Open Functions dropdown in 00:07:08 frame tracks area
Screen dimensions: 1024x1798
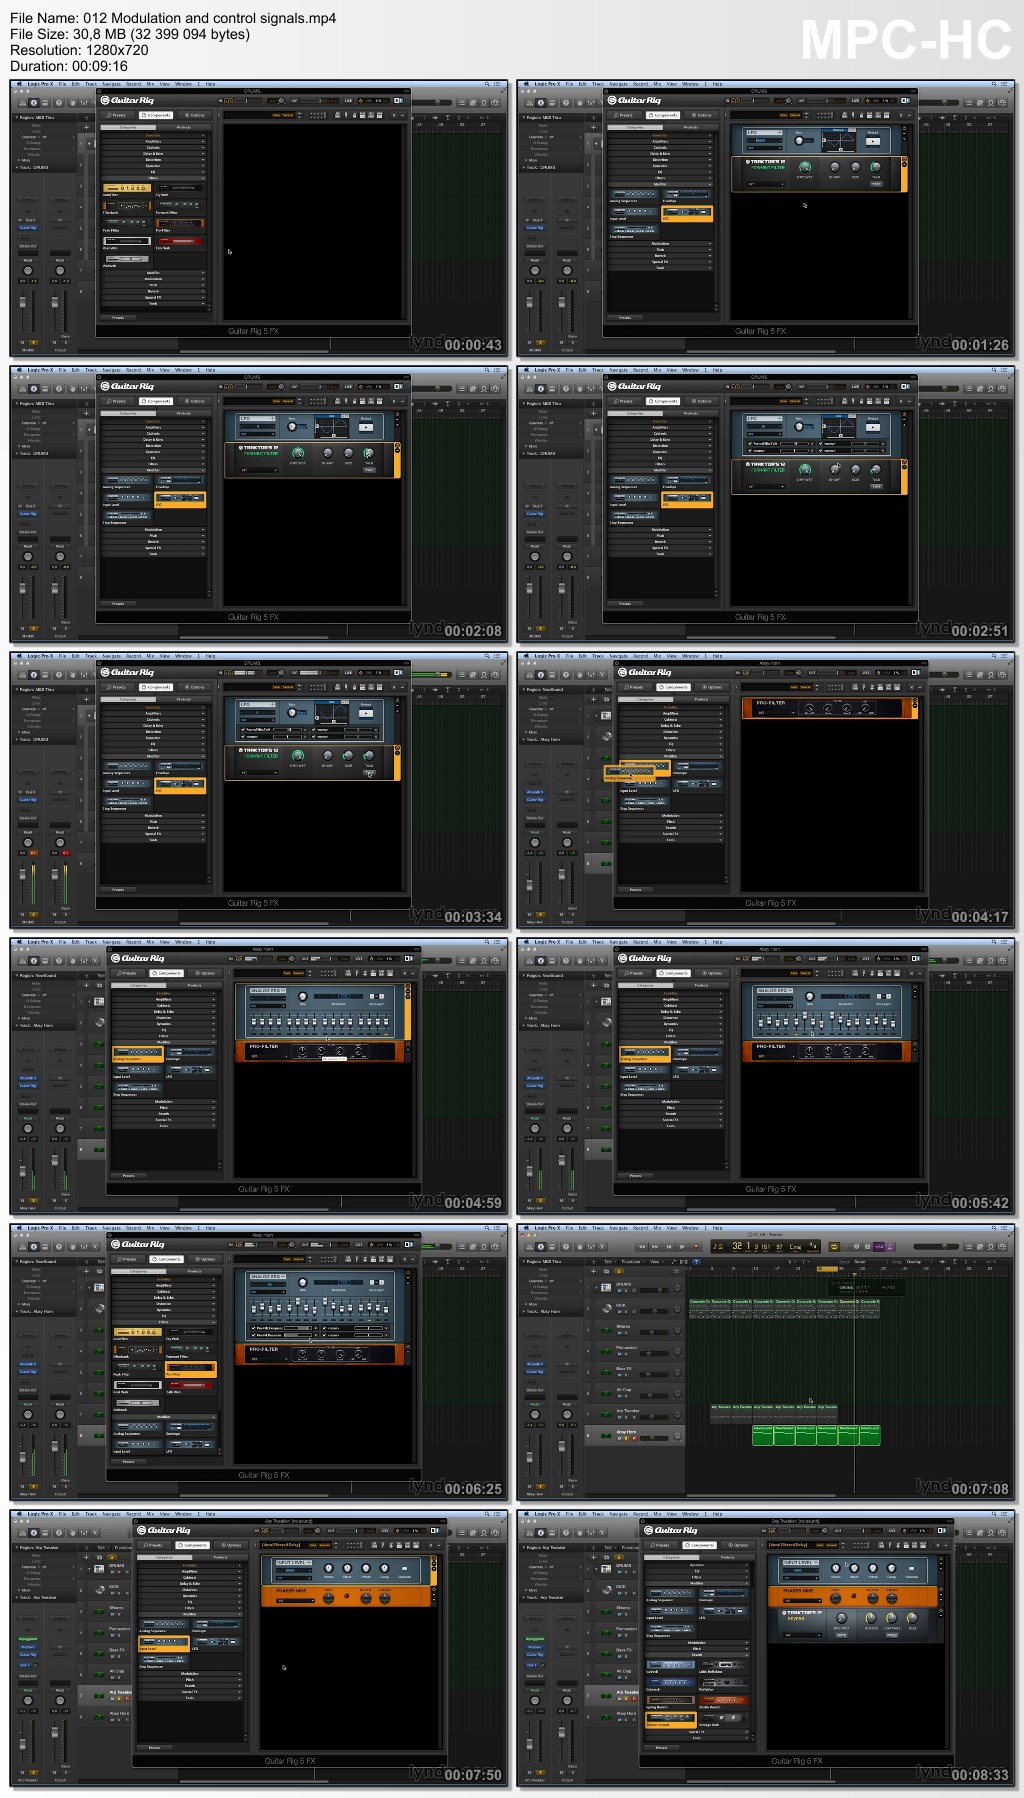(x=632, y=1261)
